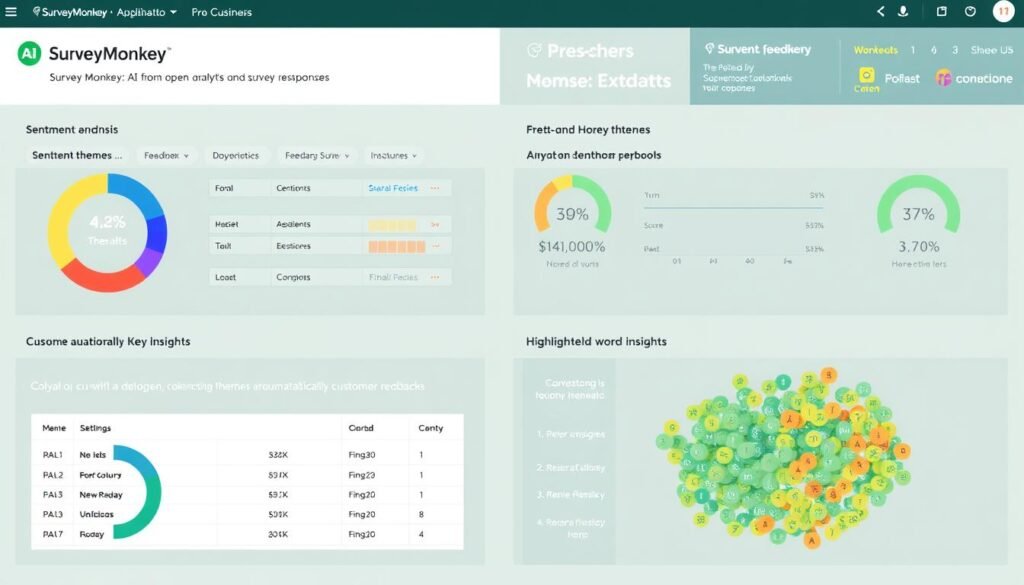
Task: Open the SurveyMonkey Aplihatto menu
Action: point(95,12)
